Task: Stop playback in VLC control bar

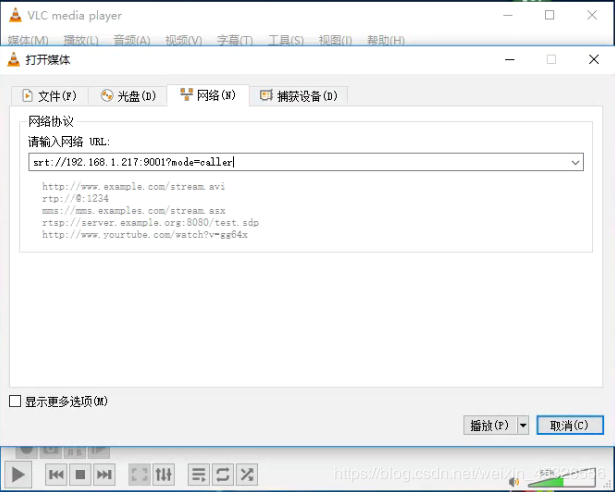Action: [80, 475]
